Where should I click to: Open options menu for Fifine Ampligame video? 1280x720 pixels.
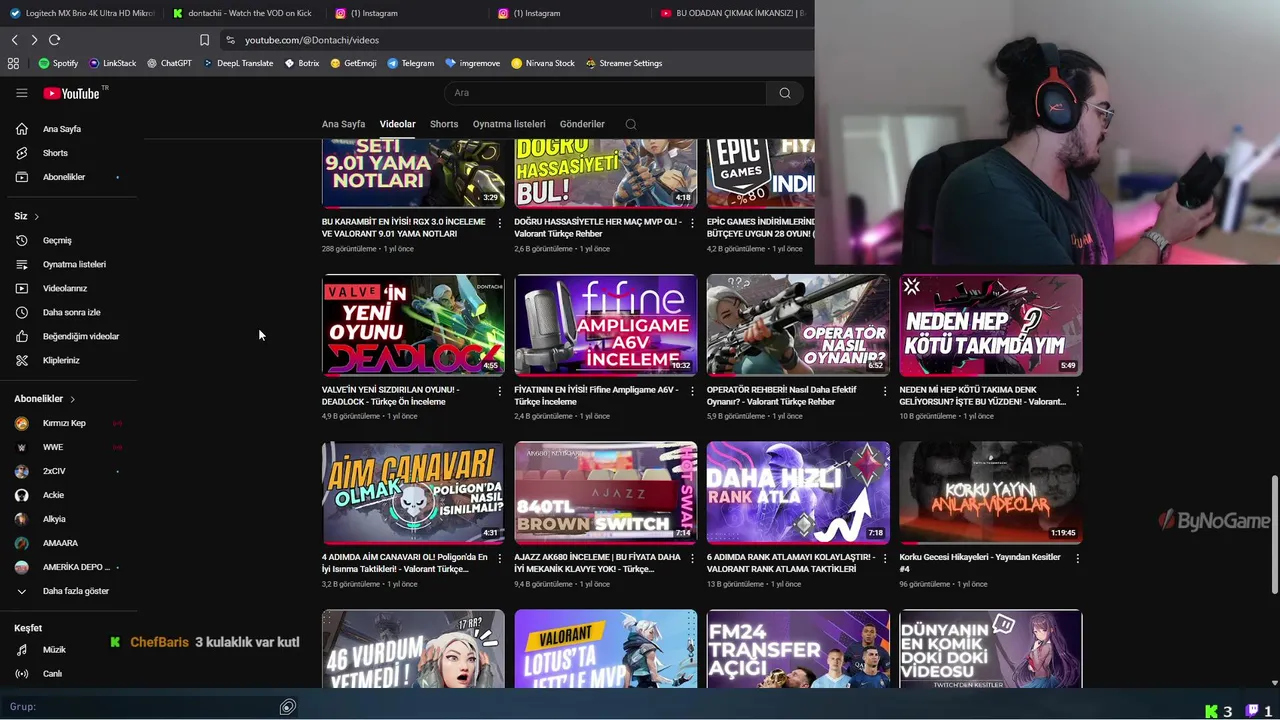[692, 391]
